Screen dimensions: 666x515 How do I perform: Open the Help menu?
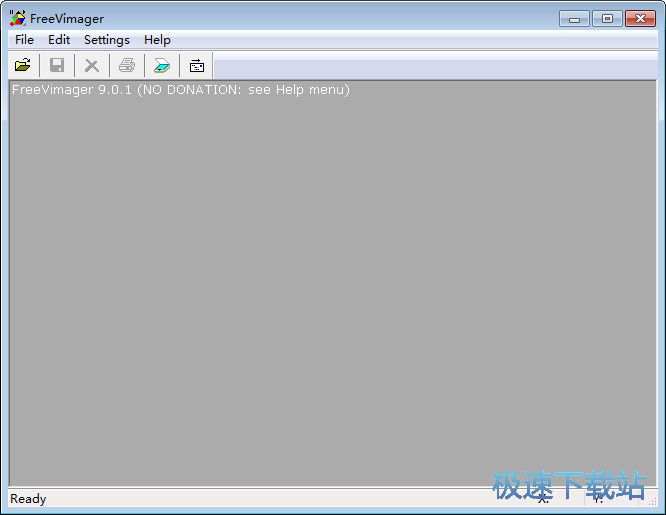(x=157, y=40)
